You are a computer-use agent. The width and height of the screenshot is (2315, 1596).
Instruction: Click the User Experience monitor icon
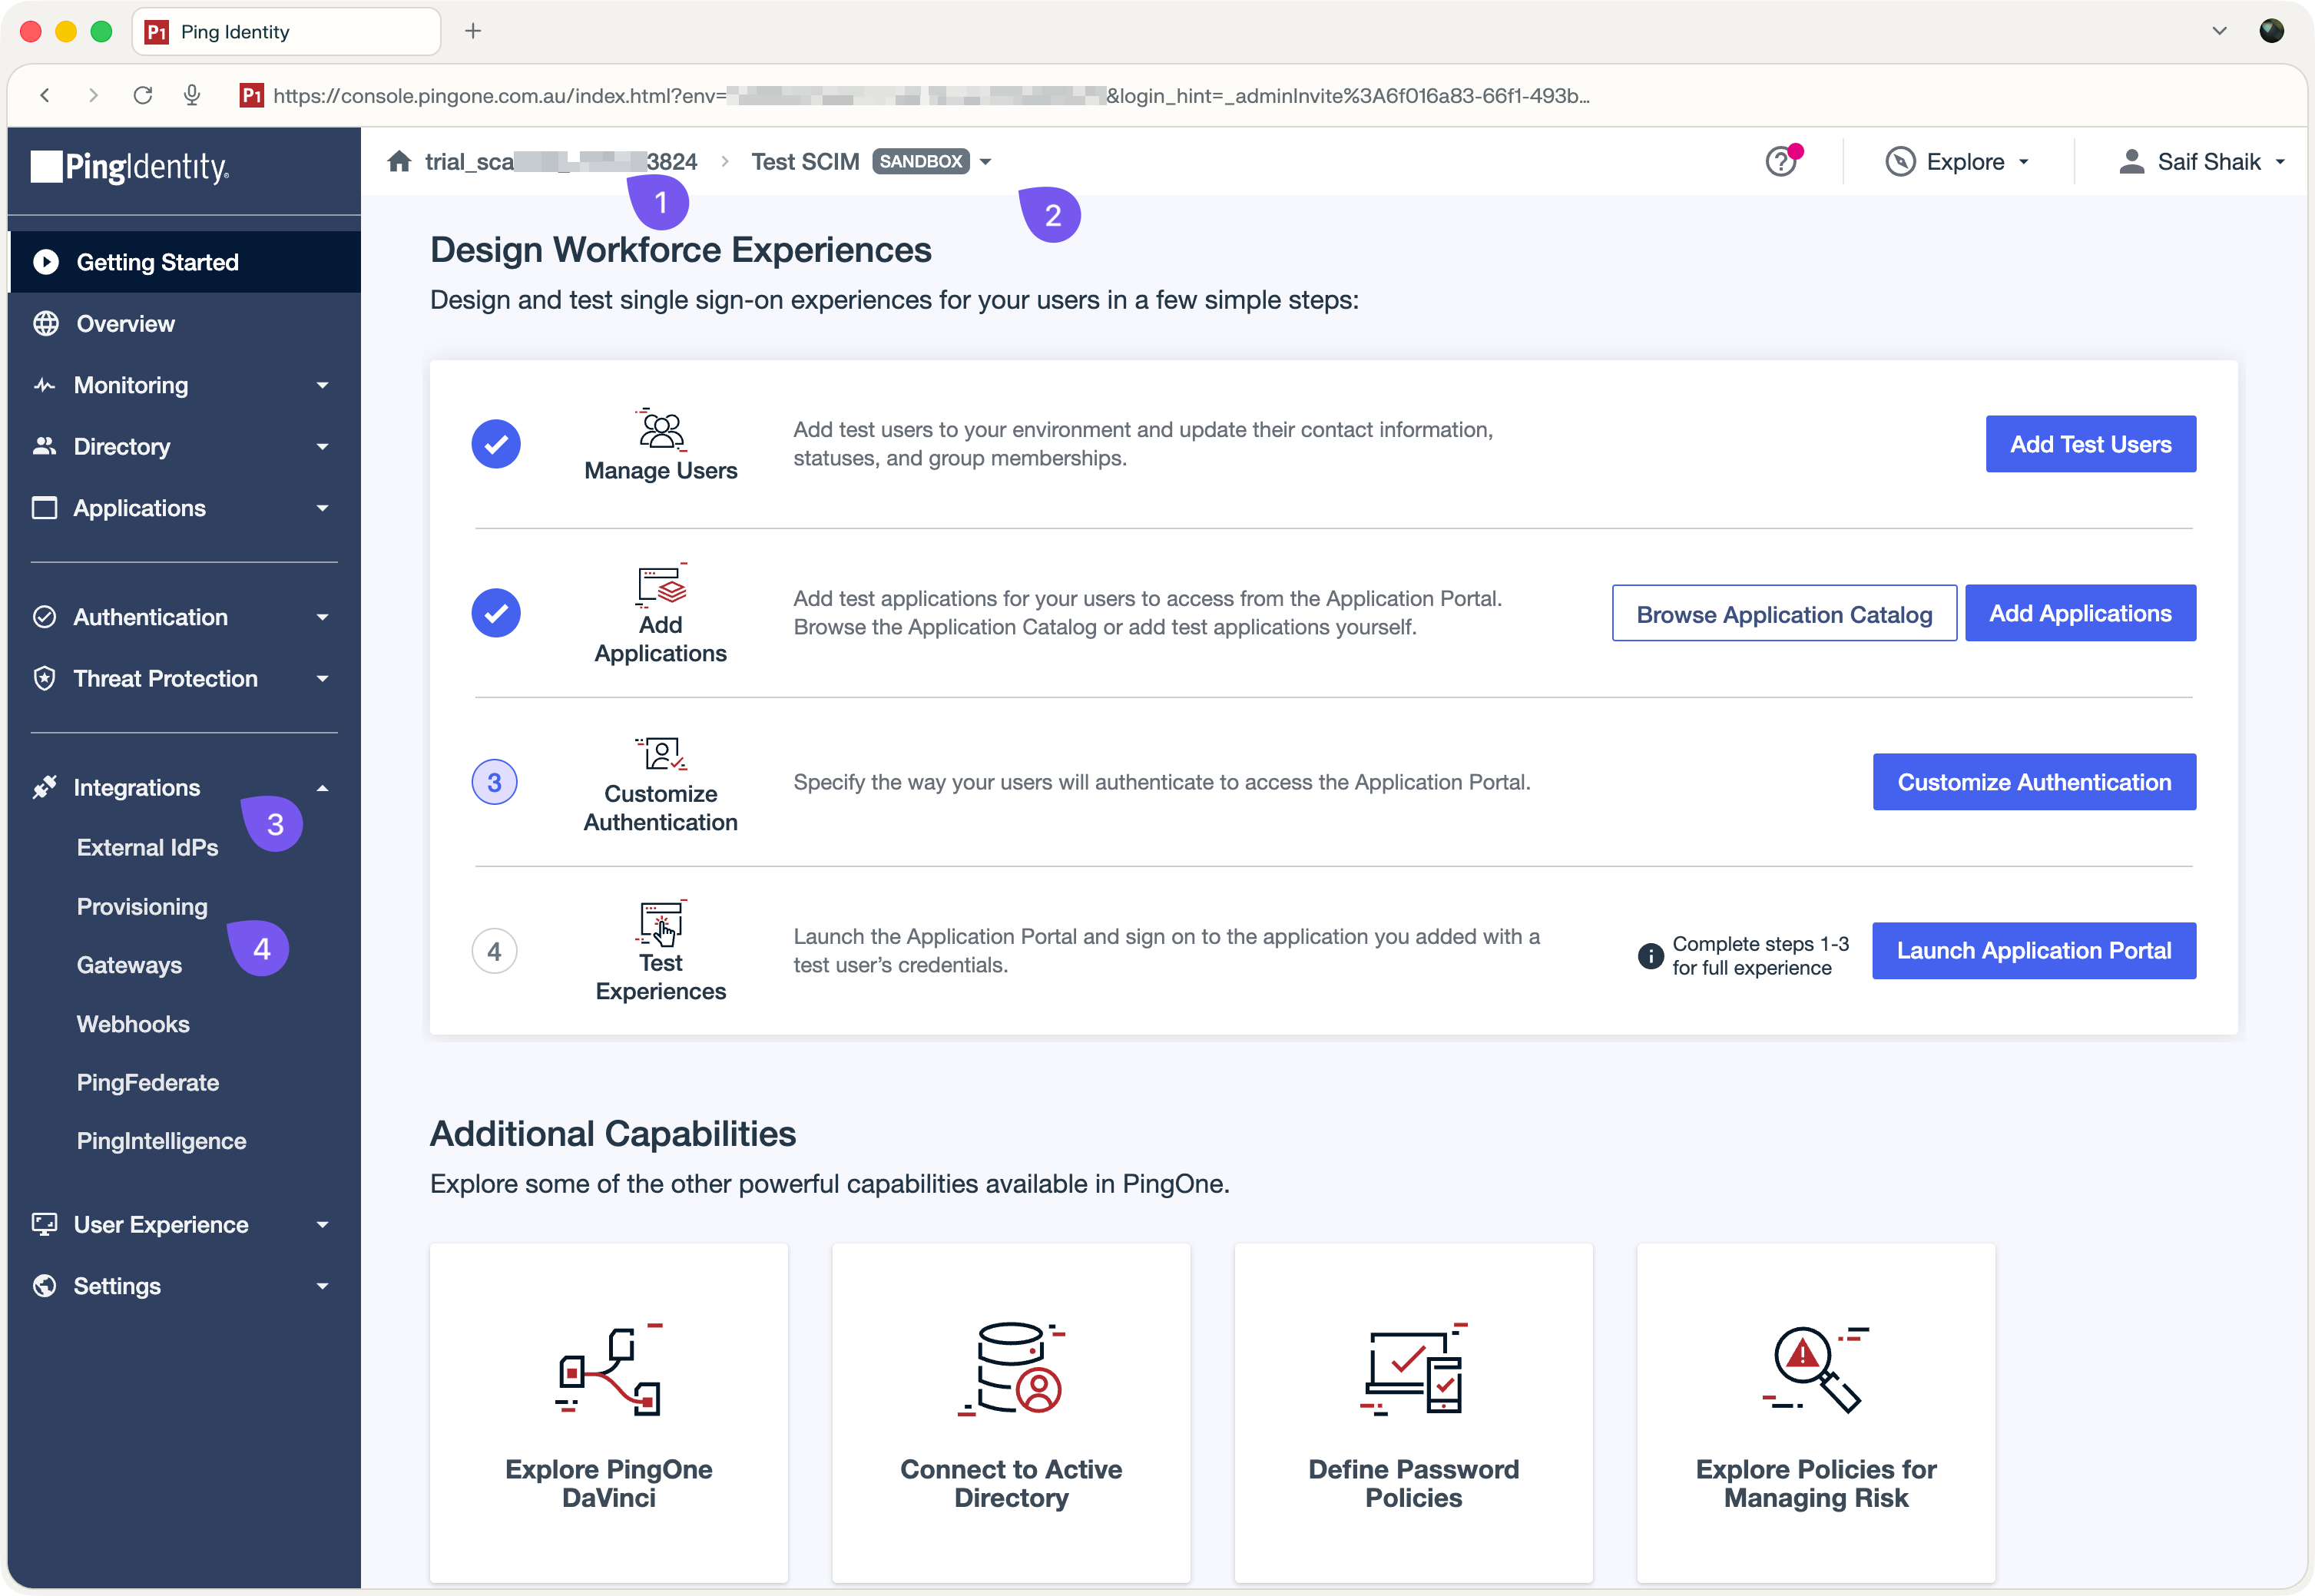click(45, 1224)
